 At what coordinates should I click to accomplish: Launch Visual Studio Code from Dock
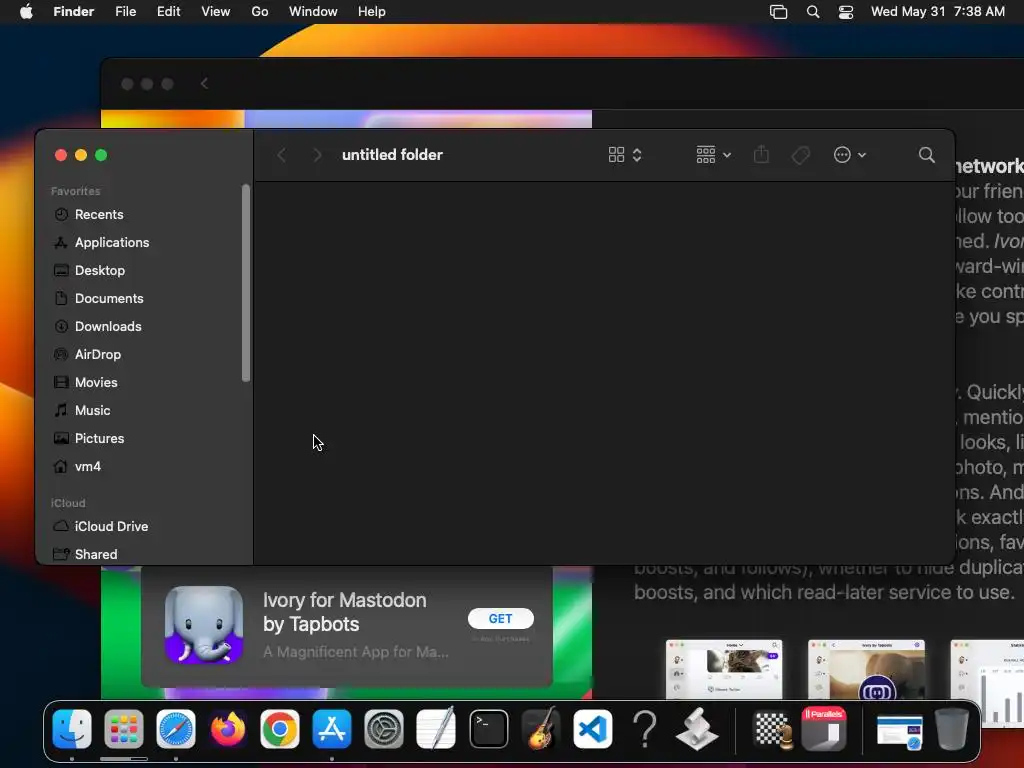point(593,729)
